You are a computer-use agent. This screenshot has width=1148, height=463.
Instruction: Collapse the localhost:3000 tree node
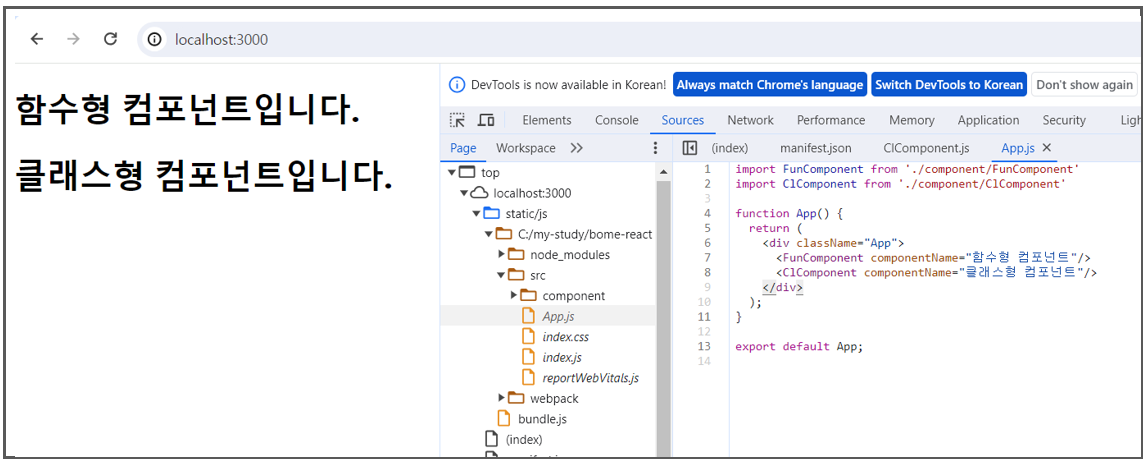tap(463, 193)
